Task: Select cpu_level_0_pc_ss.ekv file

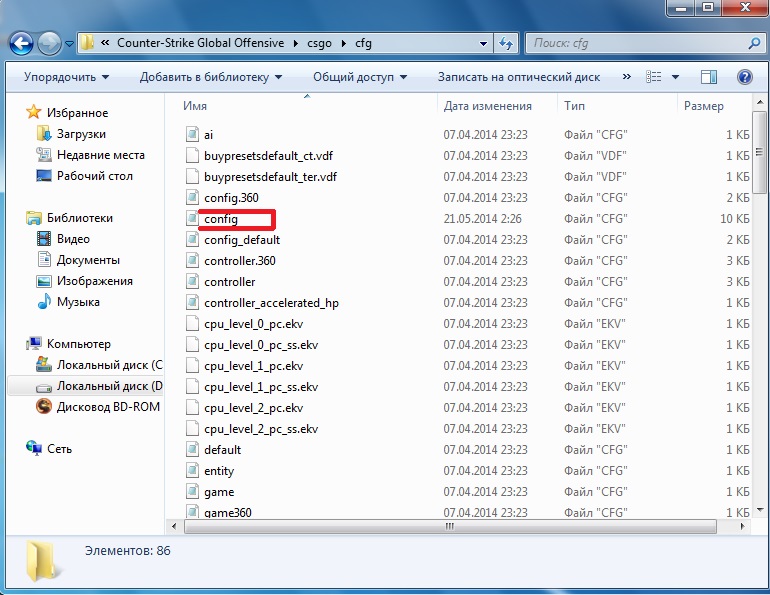Action: (x=261, y=345)
